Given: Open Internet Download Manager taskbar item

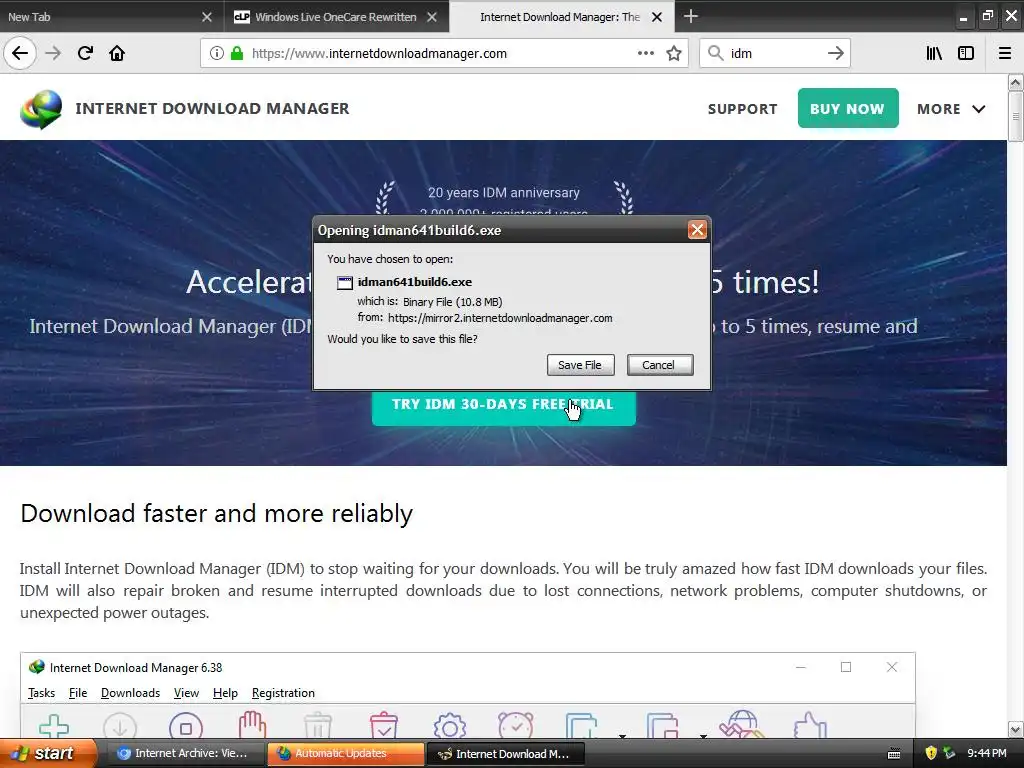Looking at the screenshot, I should [x=505, y=754].
